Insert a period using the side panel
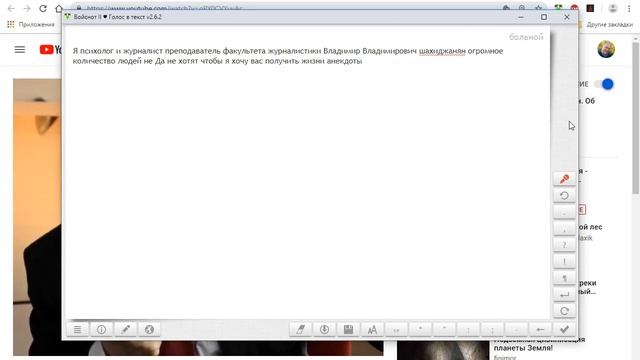The width and height of the screenshot is (640, 360). 564,212
